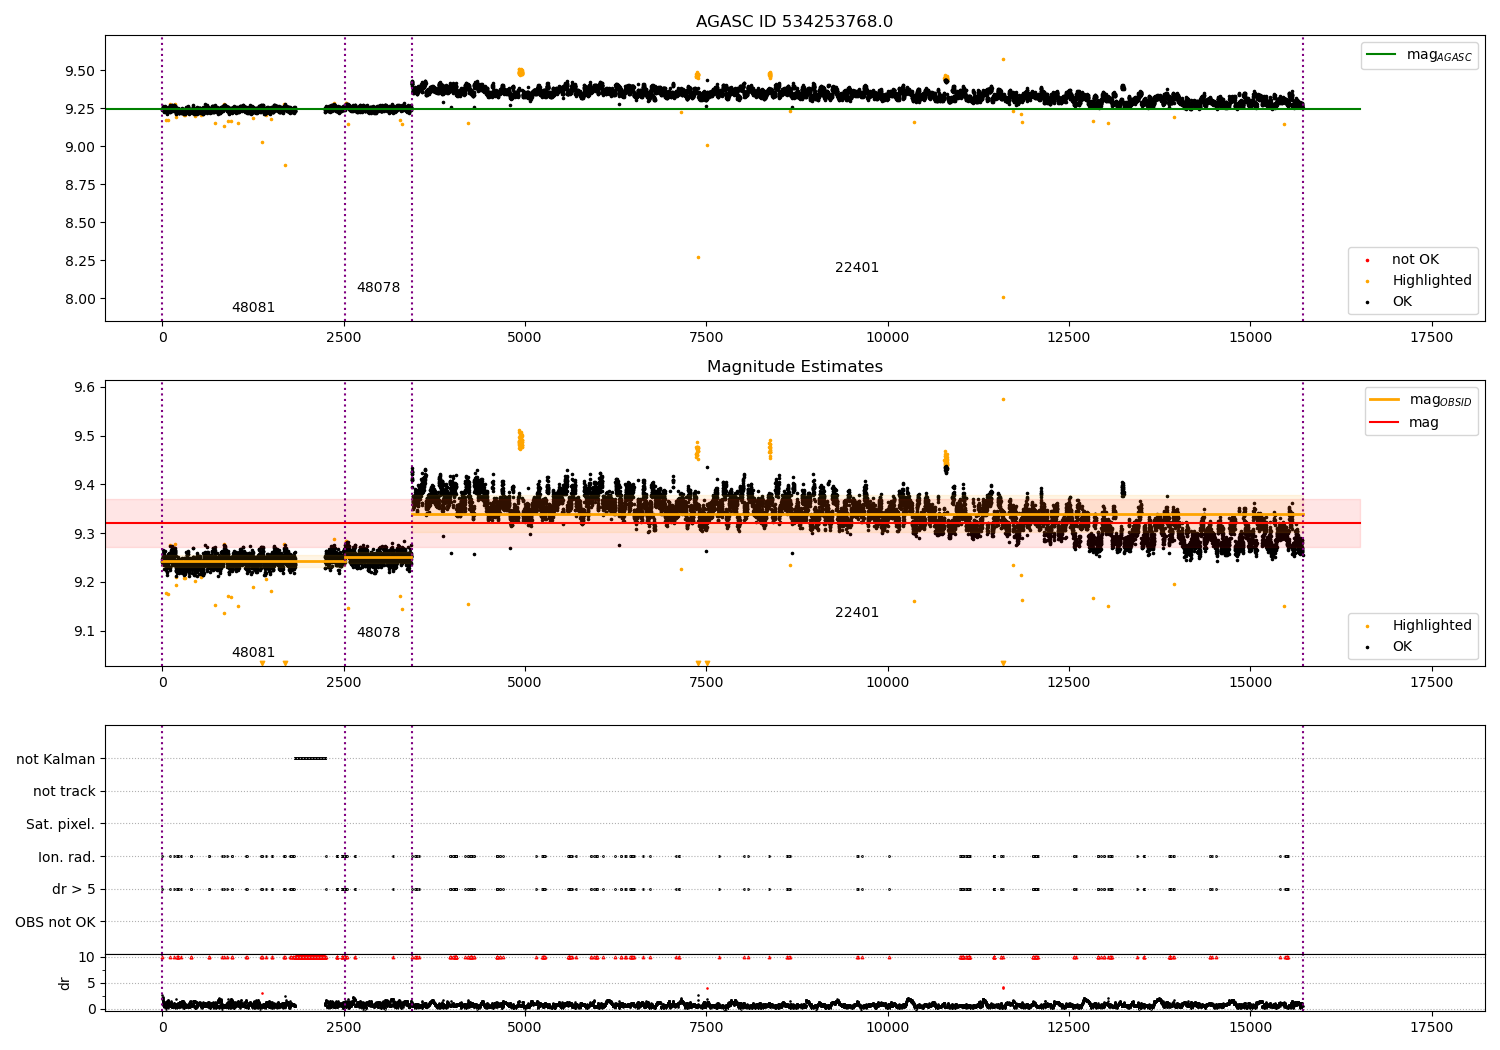The width and height of the screenshot is (1500, 1050).
Task: Click obsid label 22401 in the top plot
Action: 857,268
